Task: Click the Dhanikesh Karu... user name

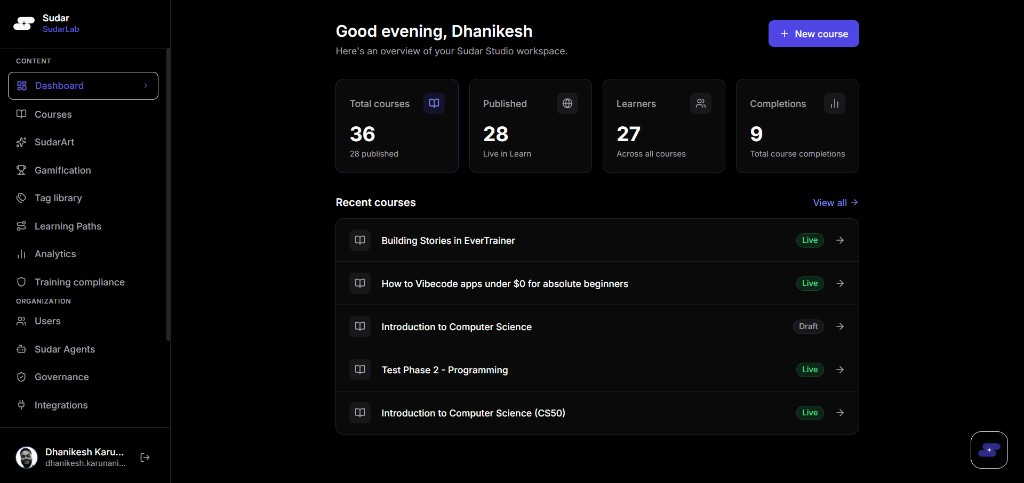Action: click(x=84, y=452)
